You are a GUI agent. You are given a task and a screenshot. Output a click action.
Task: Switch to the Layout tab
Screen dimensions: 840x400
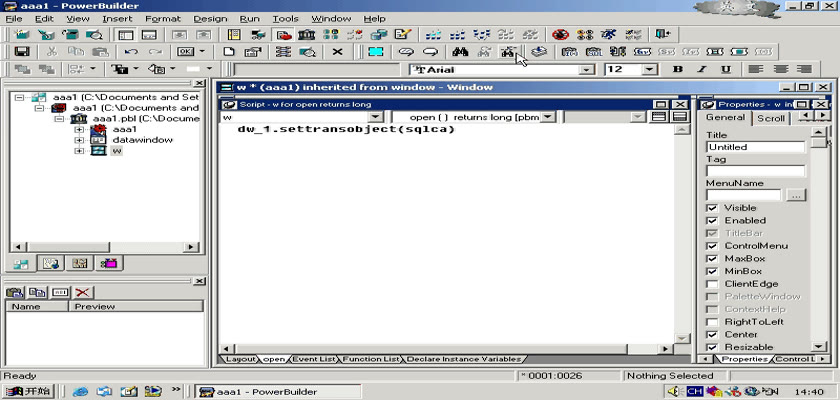(240, 359)
